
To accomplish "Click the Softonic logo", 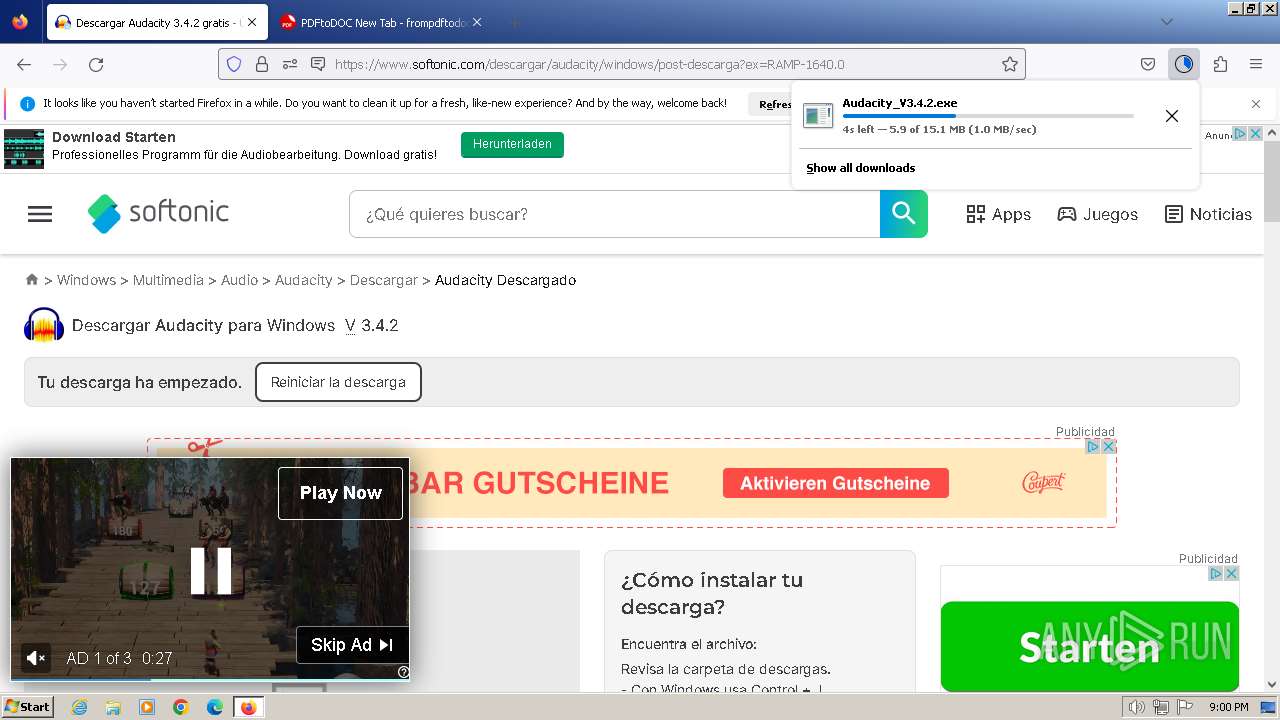I will [x=158, y=213].
